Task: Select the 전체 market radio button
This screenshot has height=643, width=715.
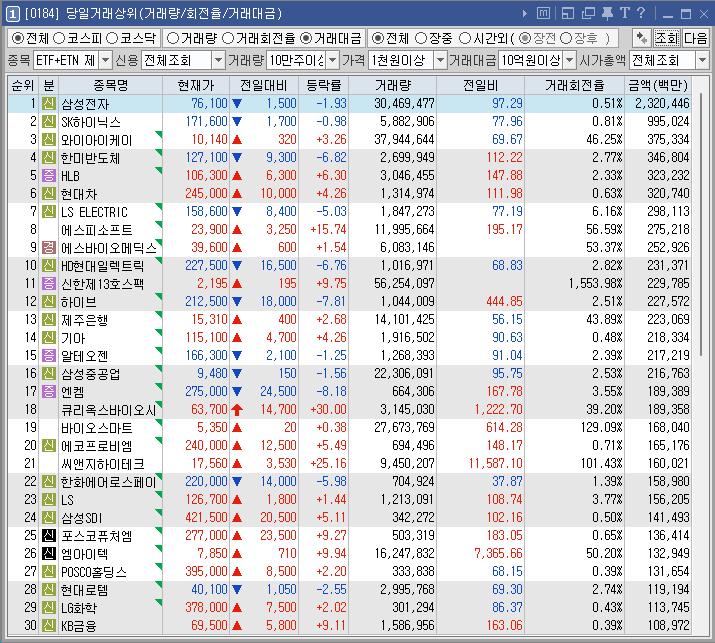Action: coord(18,38)
